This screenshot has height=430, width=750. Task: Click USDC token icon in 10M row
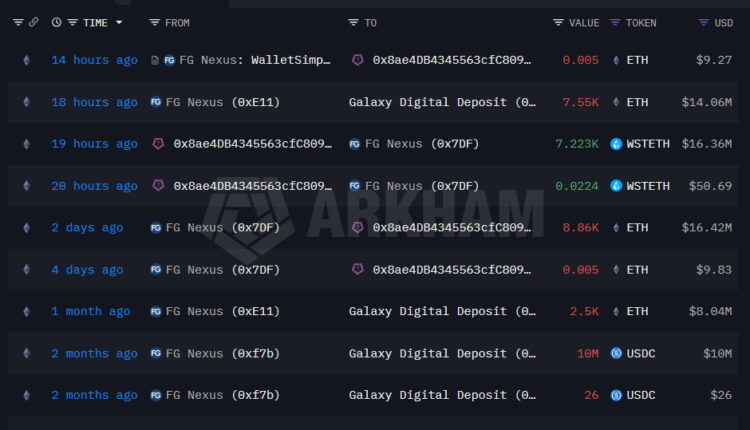click(x=615, y=353)
